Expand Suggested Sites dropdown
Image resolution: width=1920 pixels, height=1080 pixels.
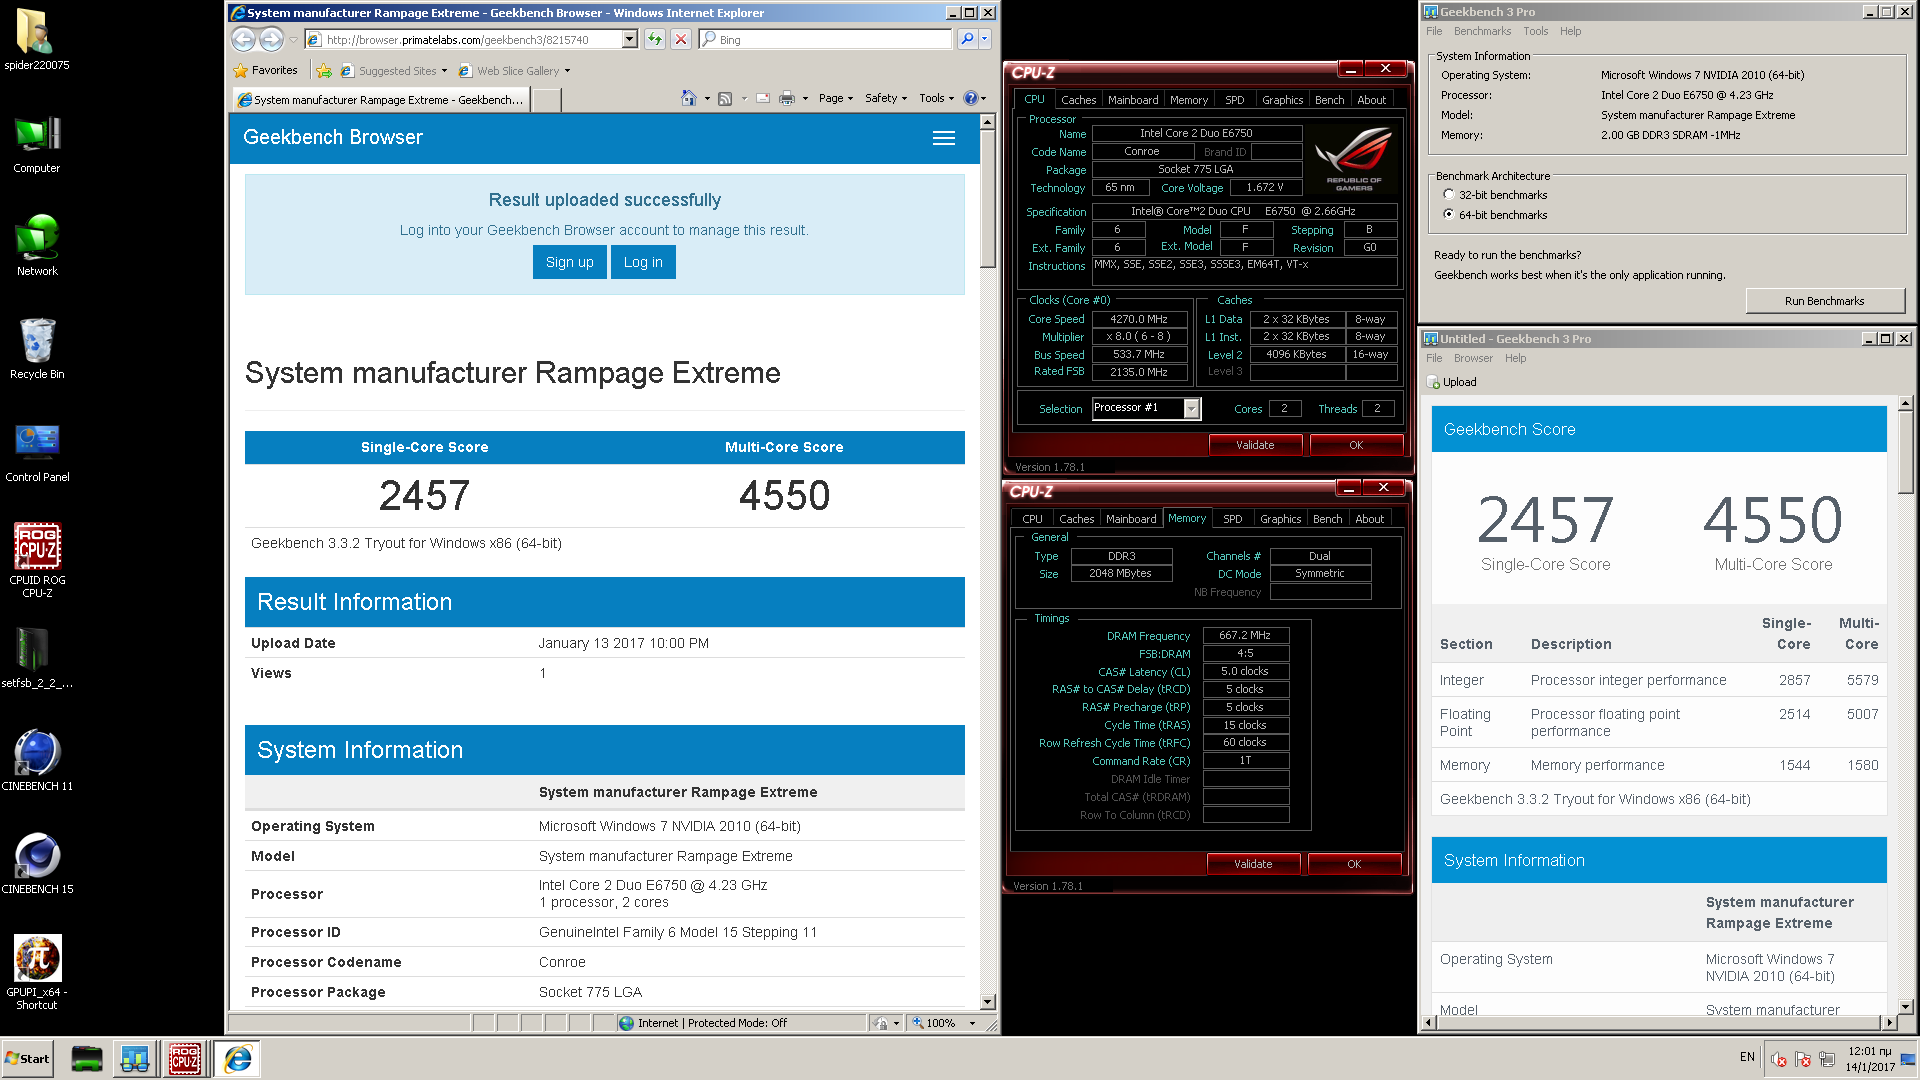tap(444, 71)
